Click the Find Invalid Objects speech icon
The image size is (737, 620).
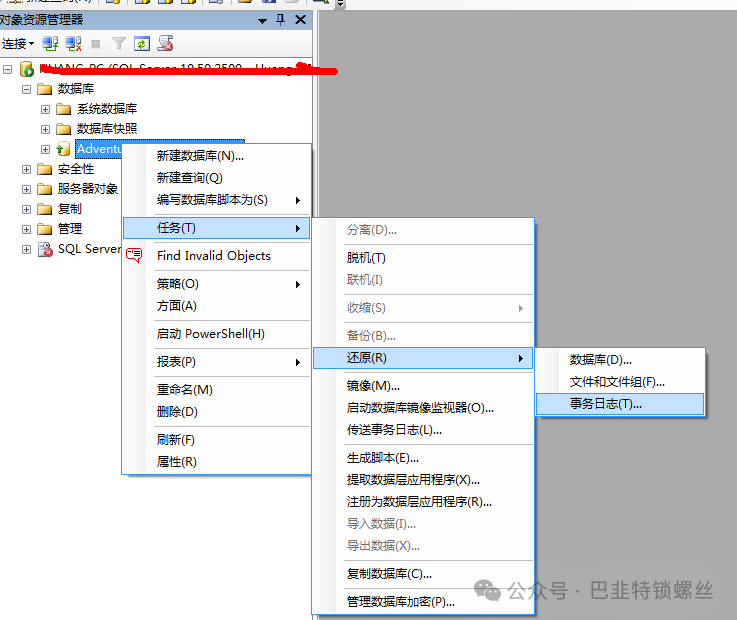click(134, 255)
